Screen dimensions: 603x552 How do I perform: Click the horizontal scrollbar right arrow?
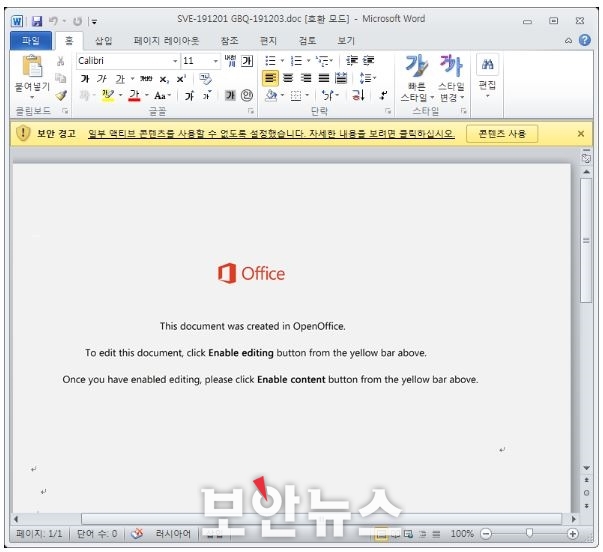click(574, 519)
